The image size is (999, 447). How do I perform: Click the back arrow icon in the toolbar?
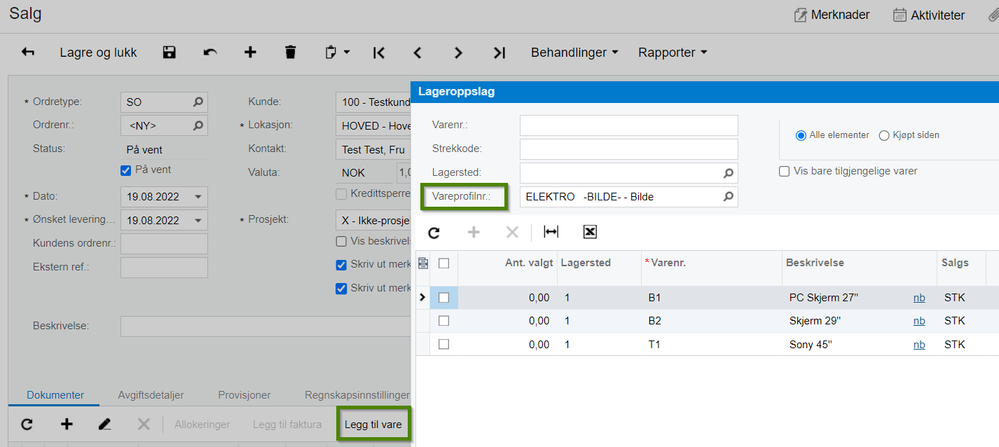[x=28, y=53]
